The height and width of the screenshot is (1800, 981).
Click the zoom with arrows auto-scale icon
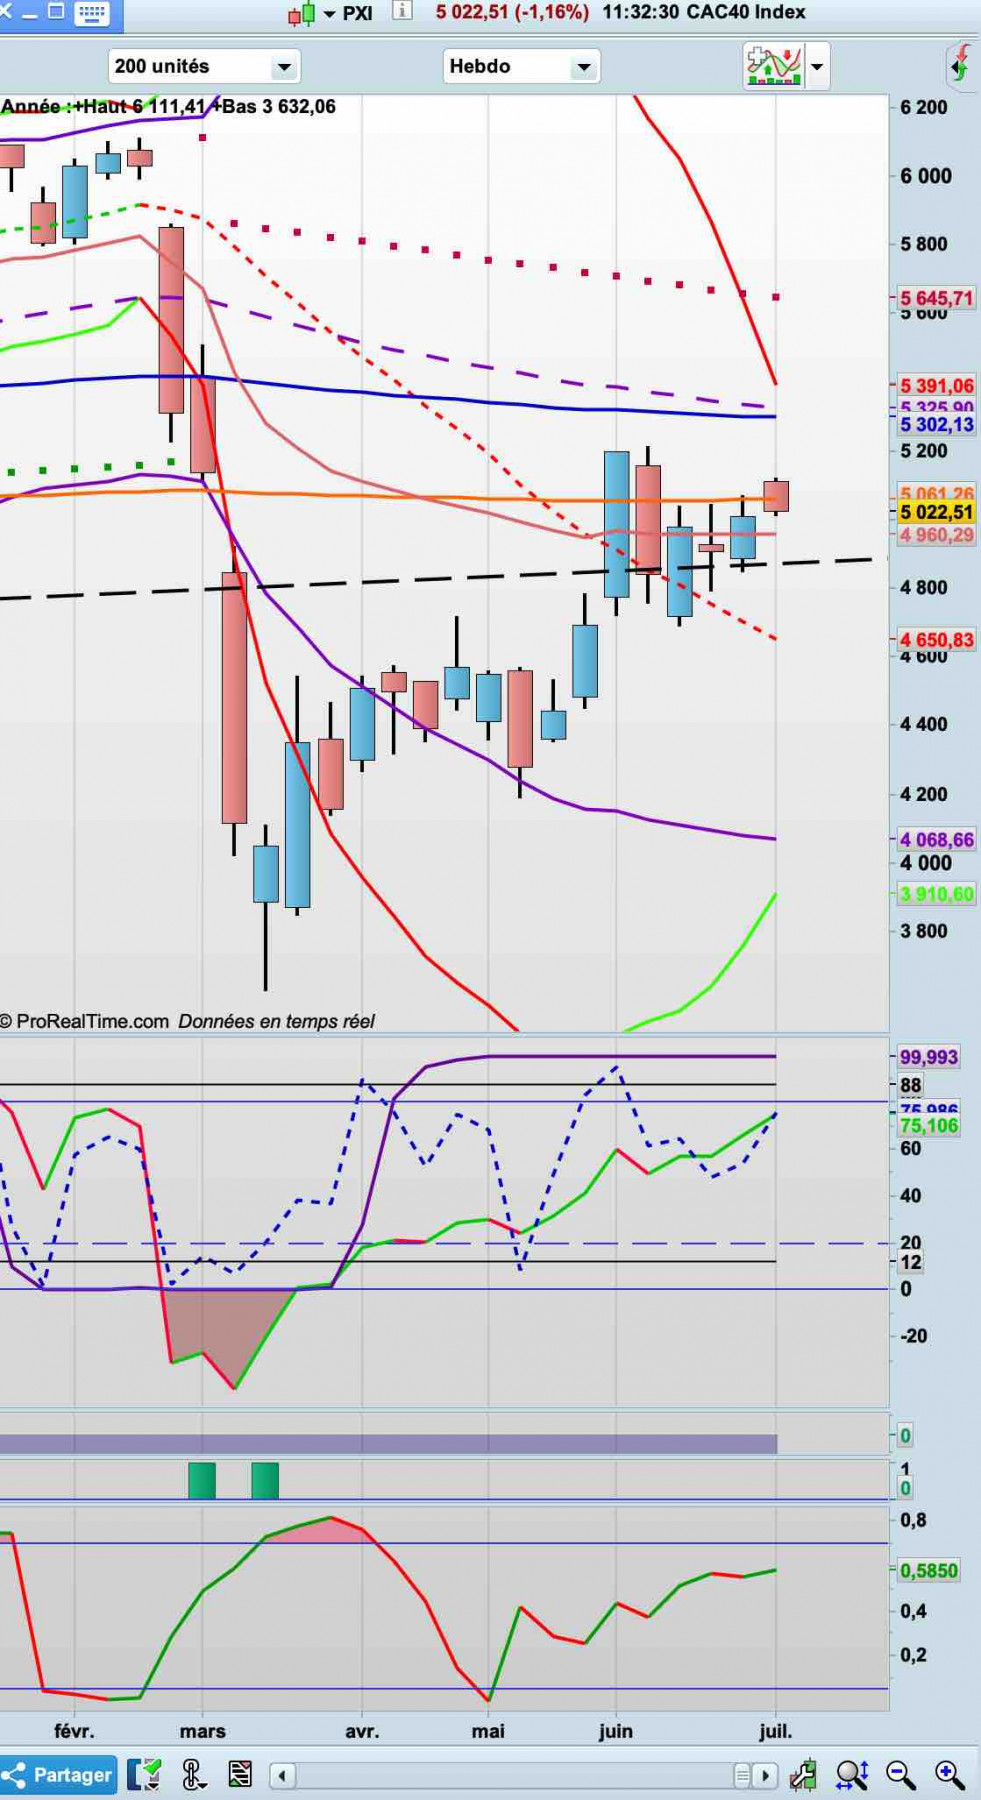[852, 1775]
